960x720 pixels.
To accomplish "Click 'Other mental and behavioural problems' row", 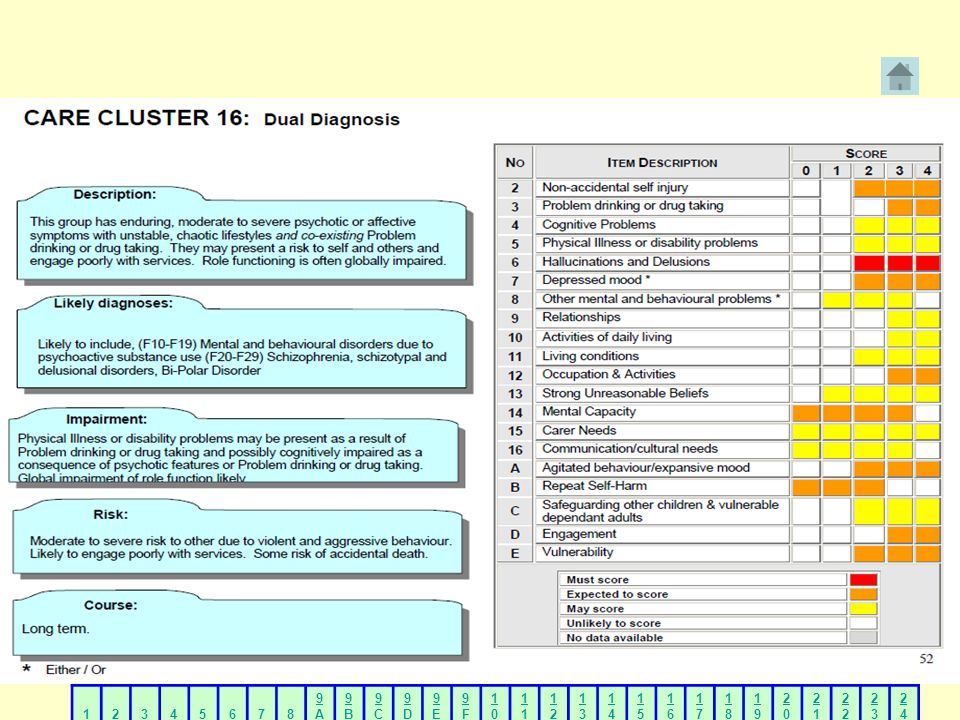I will coord(718,299).
